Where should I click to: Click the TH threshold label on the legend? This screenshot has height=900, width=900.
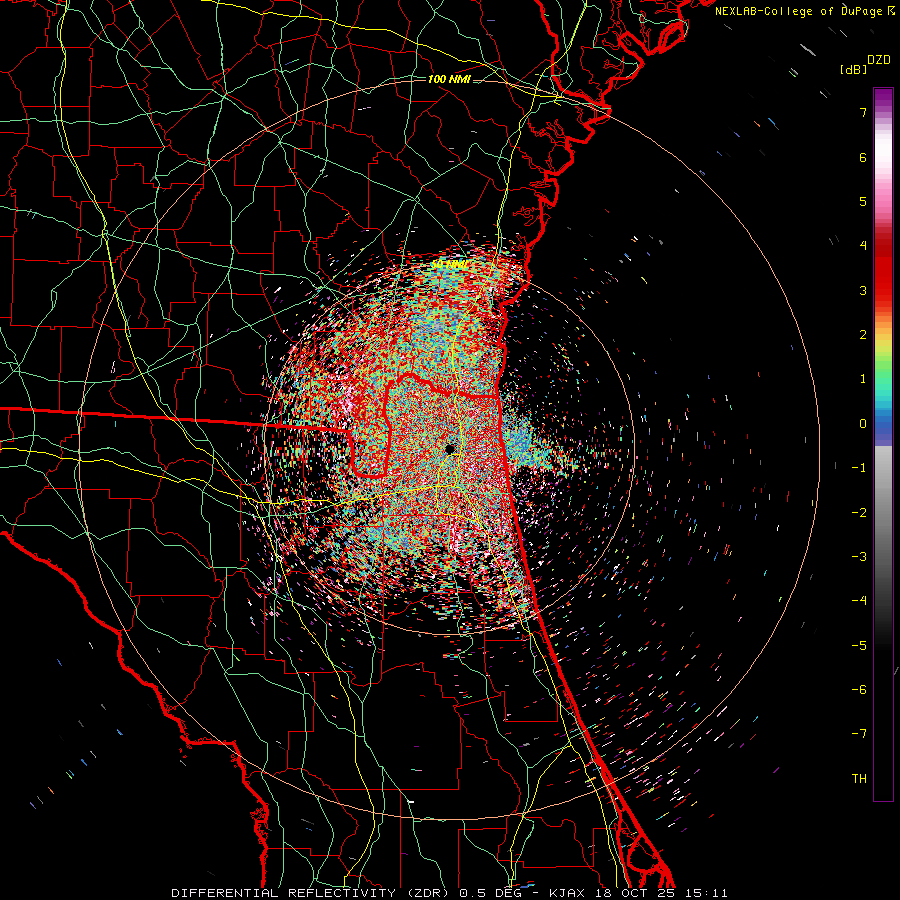coord(859,779)
